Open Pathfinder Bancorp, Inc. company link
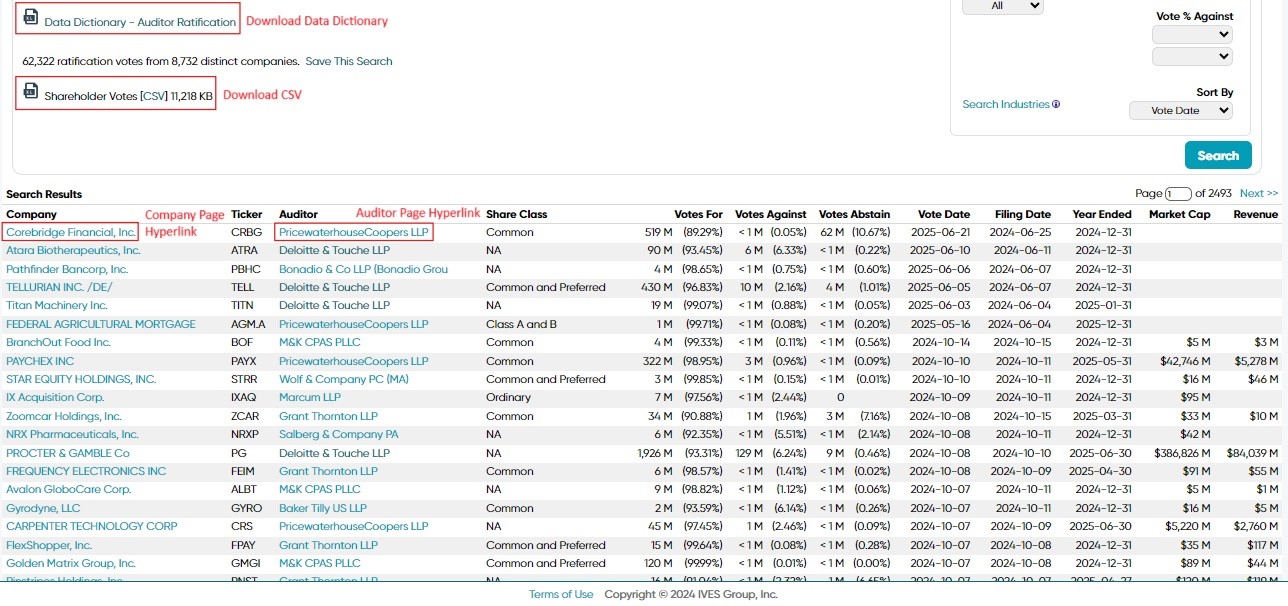Image resolution: width=1288 pixels, height=606 pixels. [x=67, y=269]
